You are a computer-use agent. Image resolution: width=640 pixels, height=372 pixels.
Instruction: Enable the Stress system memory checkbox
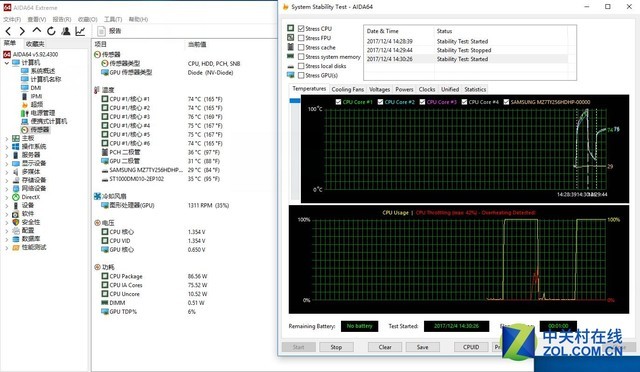[301, 57]
